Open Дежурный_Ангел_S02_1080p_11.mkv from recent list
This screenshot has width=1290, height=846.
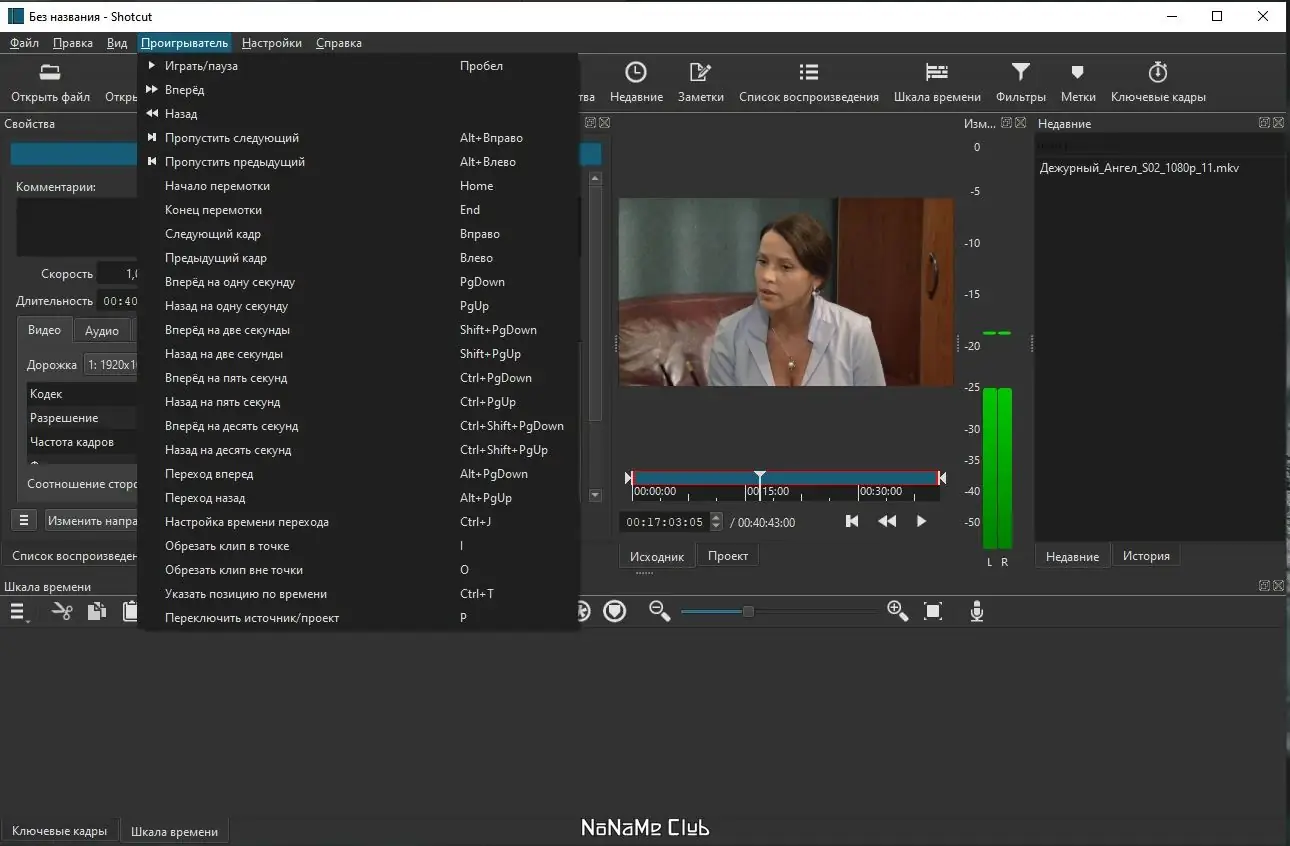click(x=1139, y=168)
